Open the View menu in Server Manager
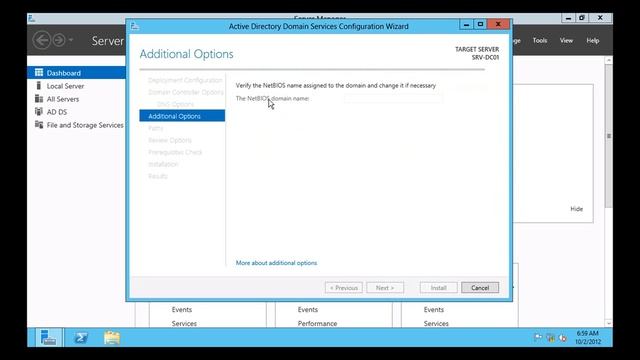This screenshot has height=360, width=640. point(566,40)
